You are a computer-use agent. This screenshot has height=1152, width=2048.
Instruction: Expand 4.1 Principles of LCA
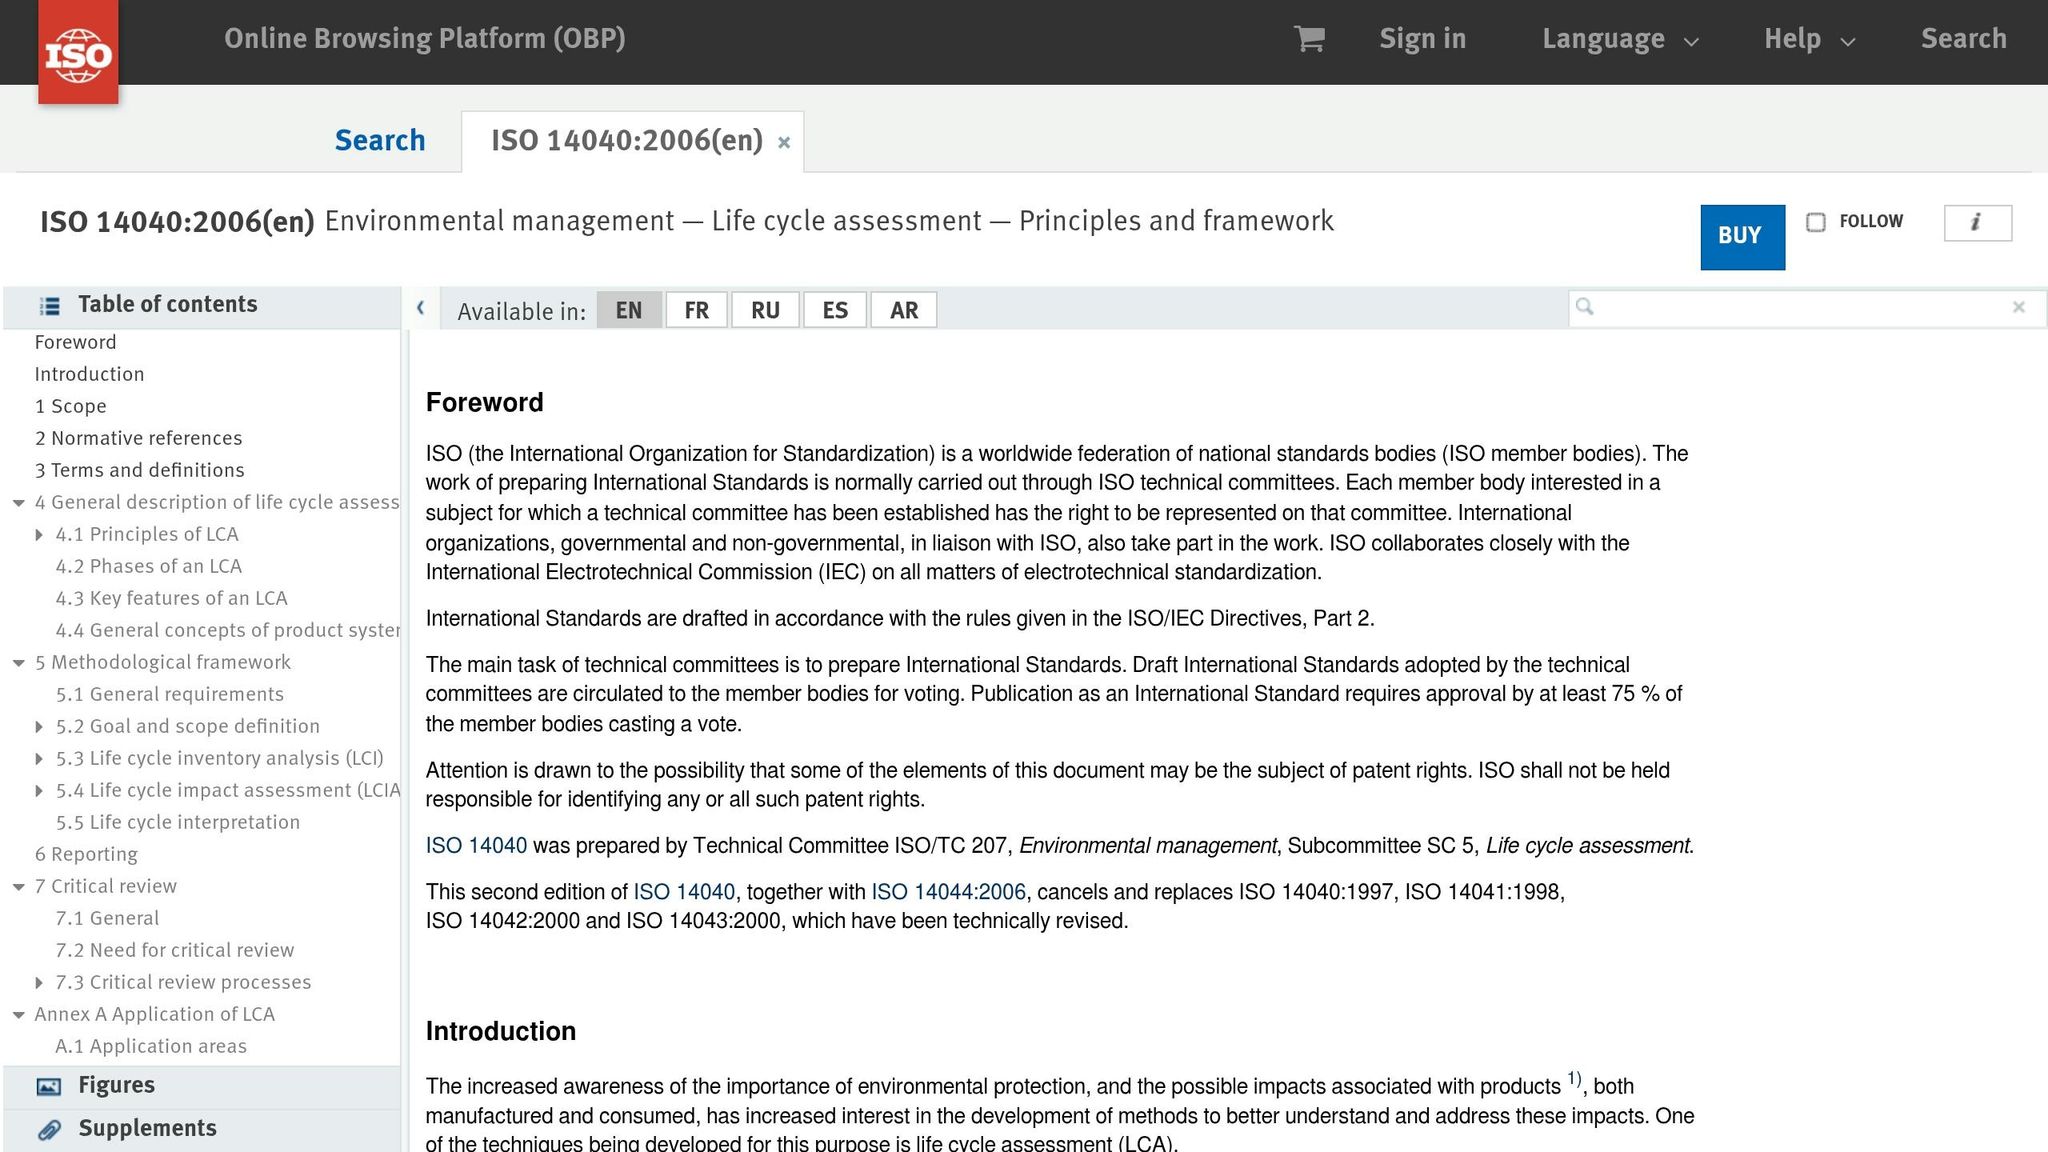click(39, 535)
